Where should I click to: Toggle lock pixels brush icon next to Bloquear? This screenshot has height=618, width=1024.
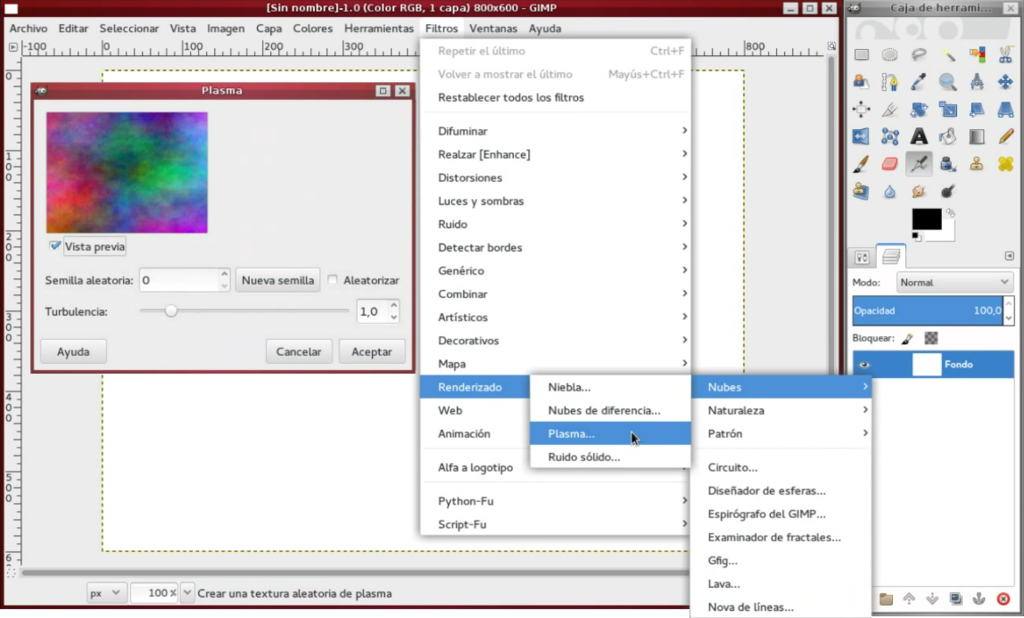pyautogui.click(x=908, y=338)
